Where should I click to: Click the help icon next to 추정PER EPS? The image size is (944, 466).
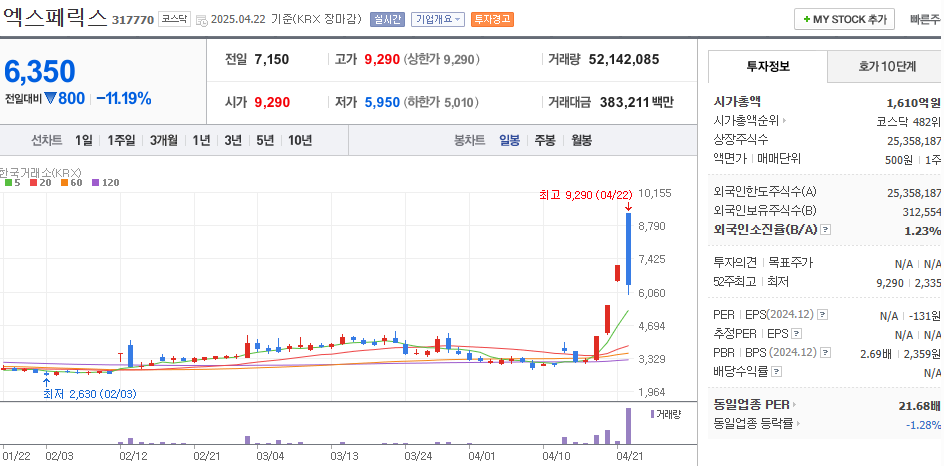coord(796,334)
